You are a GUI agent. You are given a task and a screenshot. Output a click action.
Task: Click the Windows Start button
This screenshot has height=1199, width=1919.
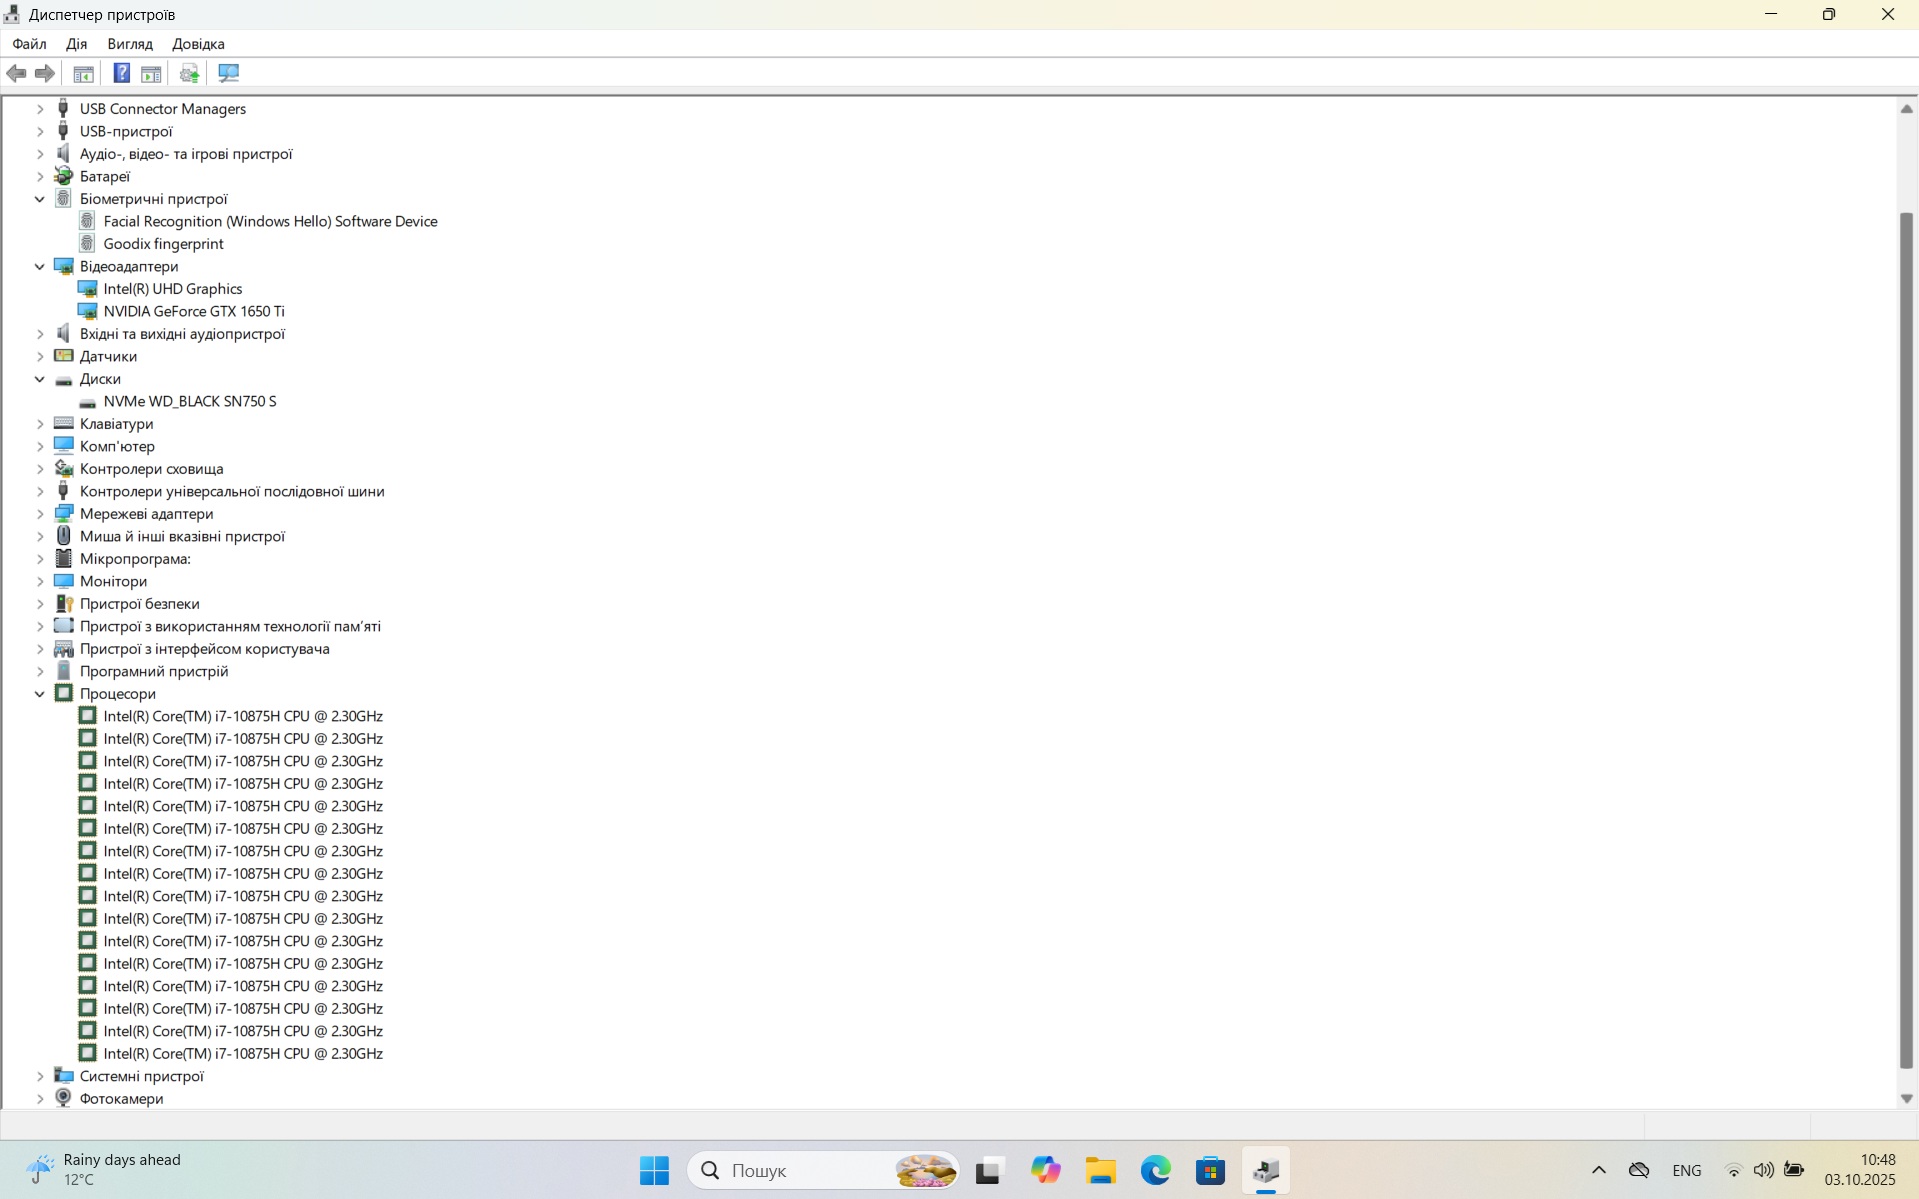[x=654, y=1170]
